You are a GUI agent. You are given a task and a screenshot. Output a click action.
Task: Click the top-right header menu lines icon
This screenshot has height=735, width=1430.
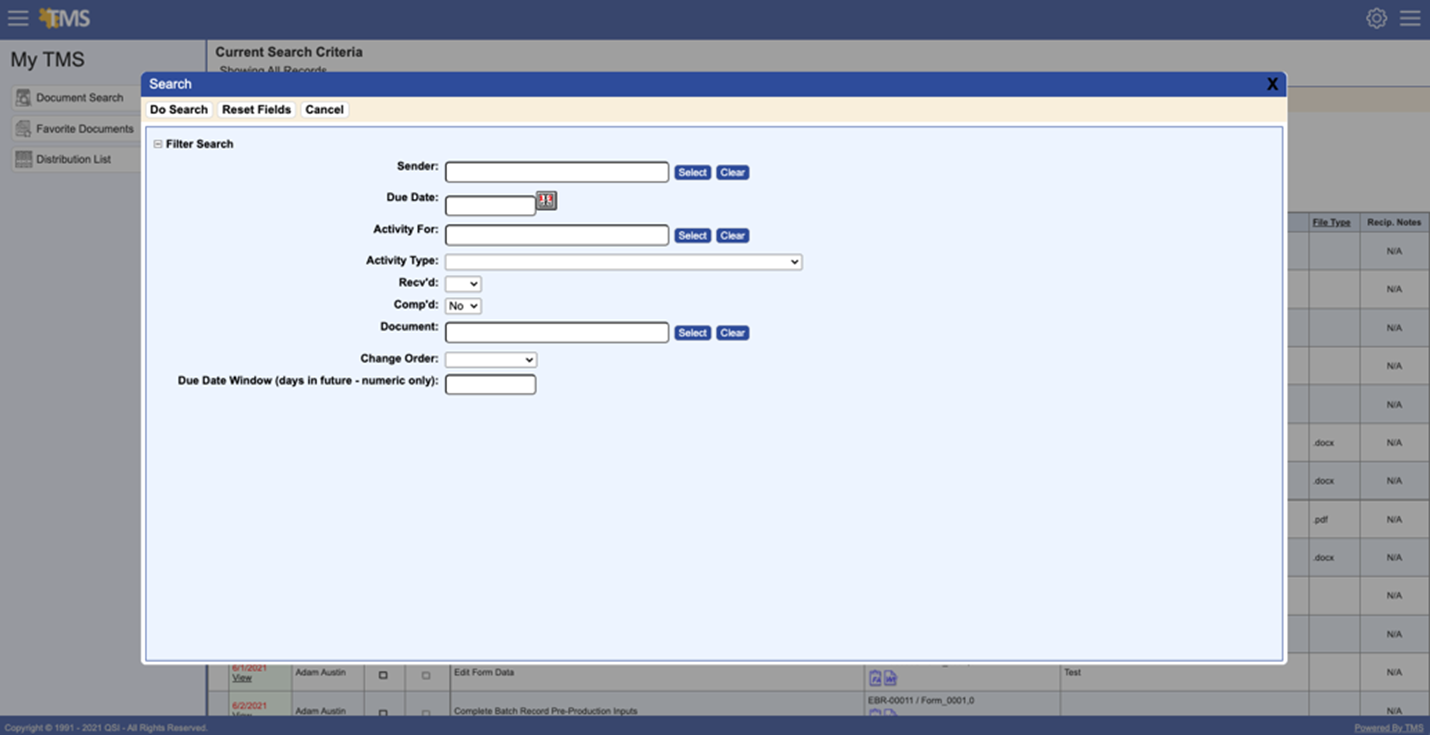point(1410,18)
